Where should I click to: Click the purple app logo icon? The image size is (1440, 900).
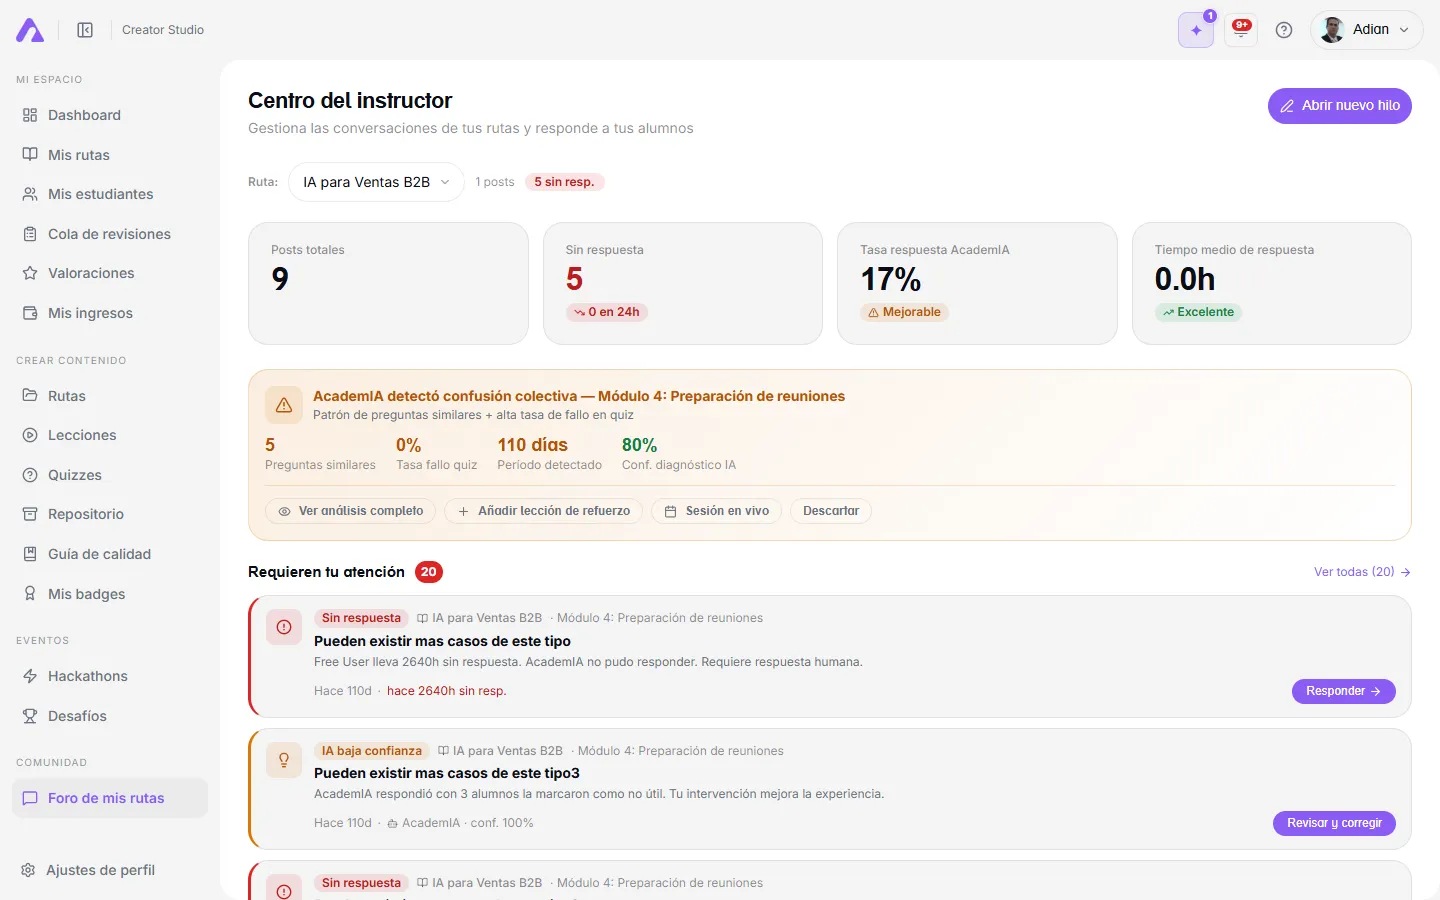coord(30,30)
